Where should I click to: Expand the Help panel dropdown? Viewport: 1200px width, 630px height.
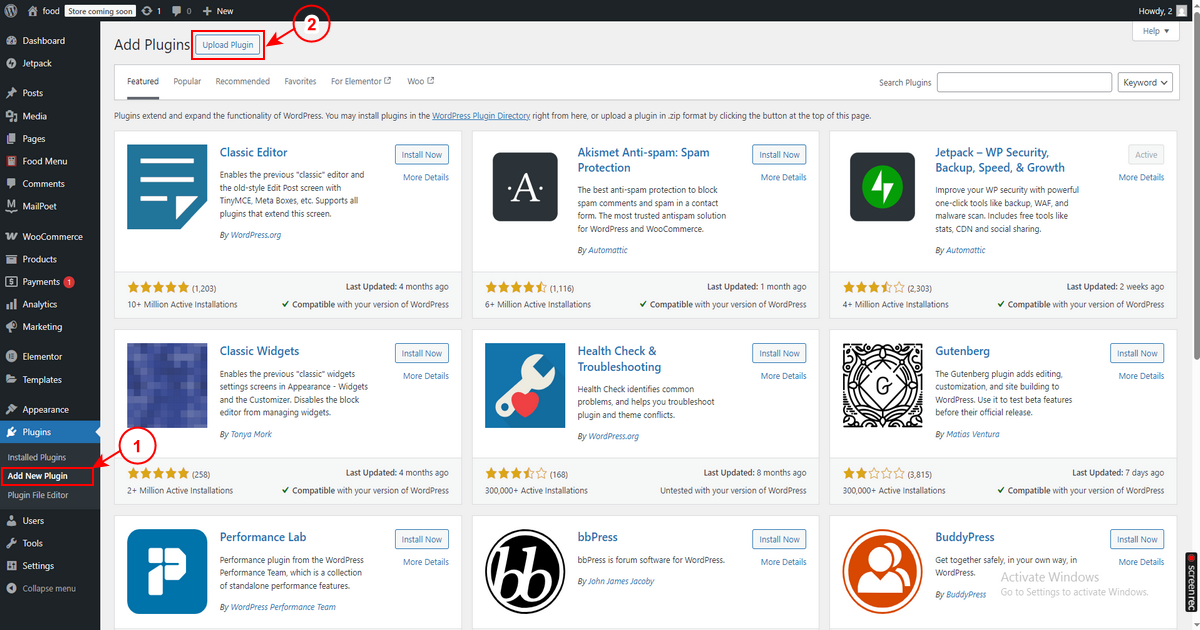pos(1155,31)
